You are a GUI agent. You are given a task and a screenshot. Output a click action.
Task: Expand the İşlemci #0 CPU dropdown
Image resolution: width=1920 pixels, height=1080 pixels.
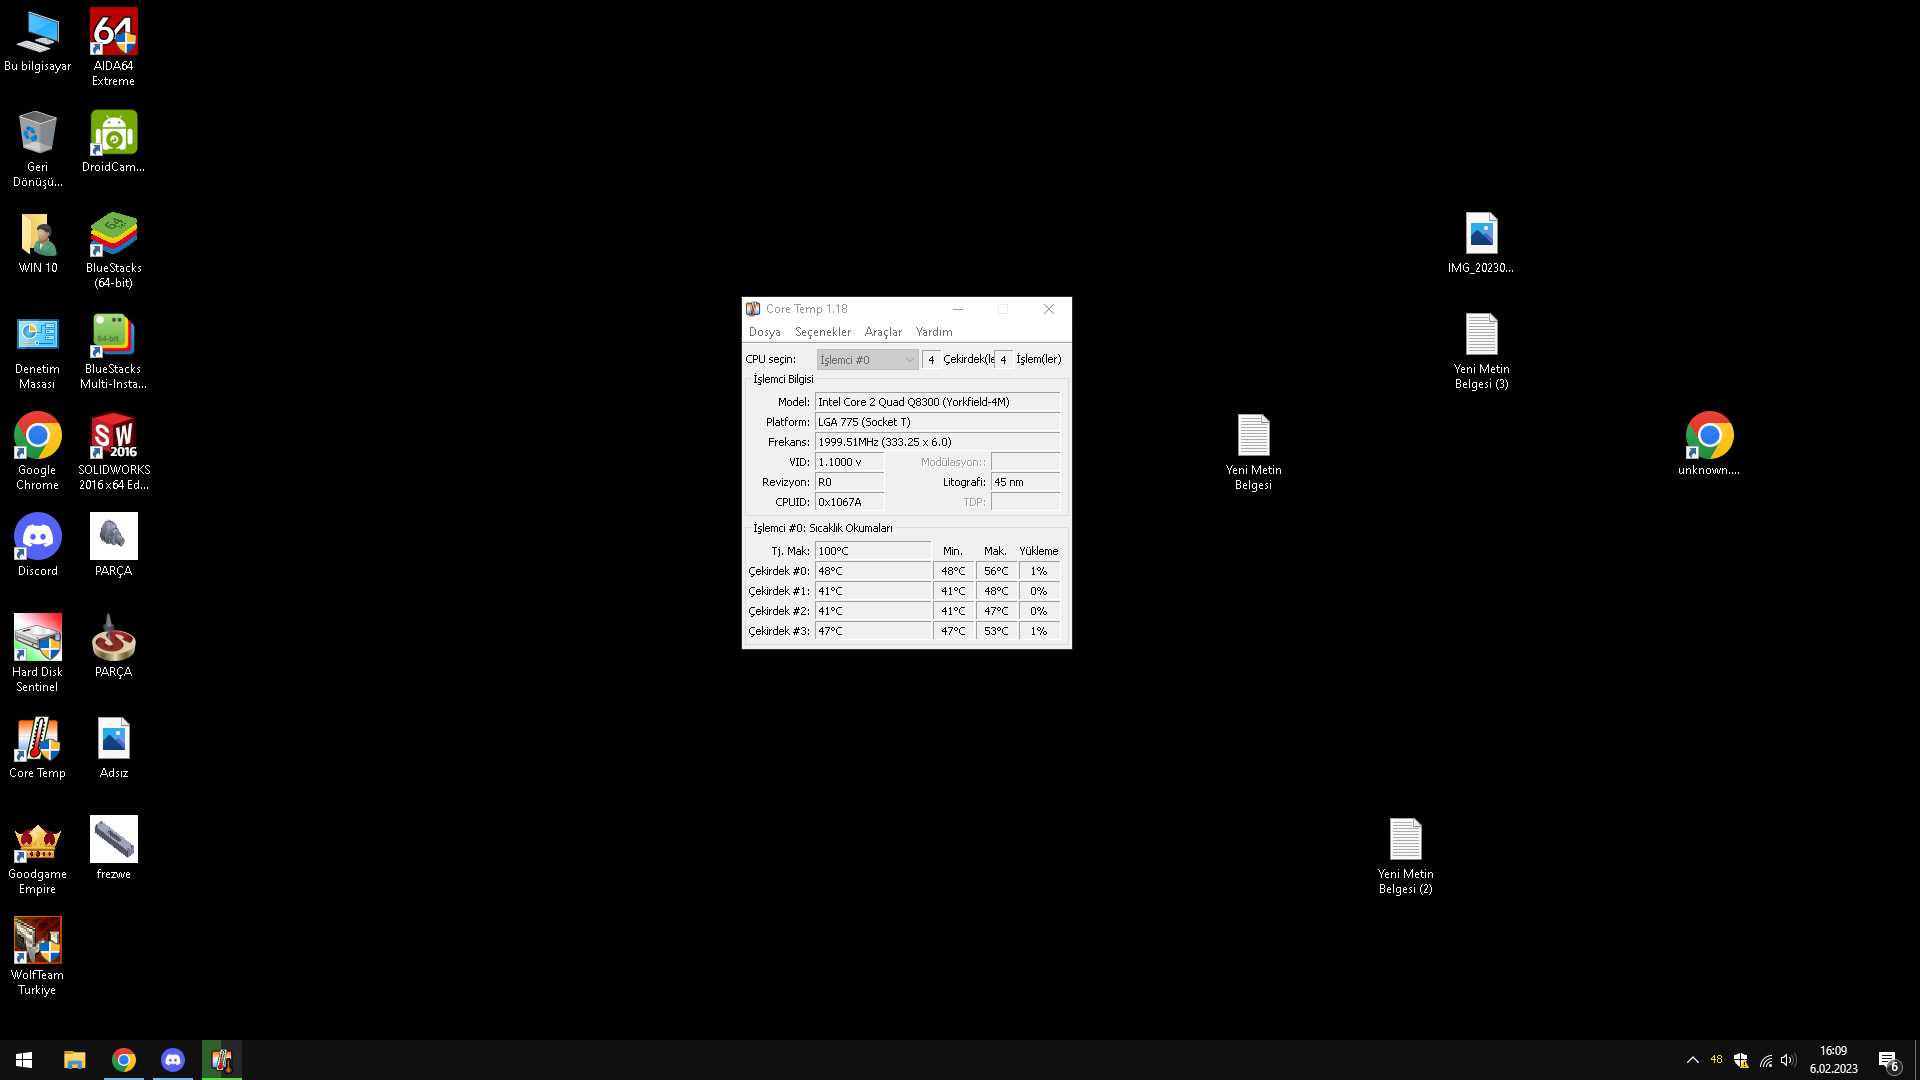tap(867, 360)
